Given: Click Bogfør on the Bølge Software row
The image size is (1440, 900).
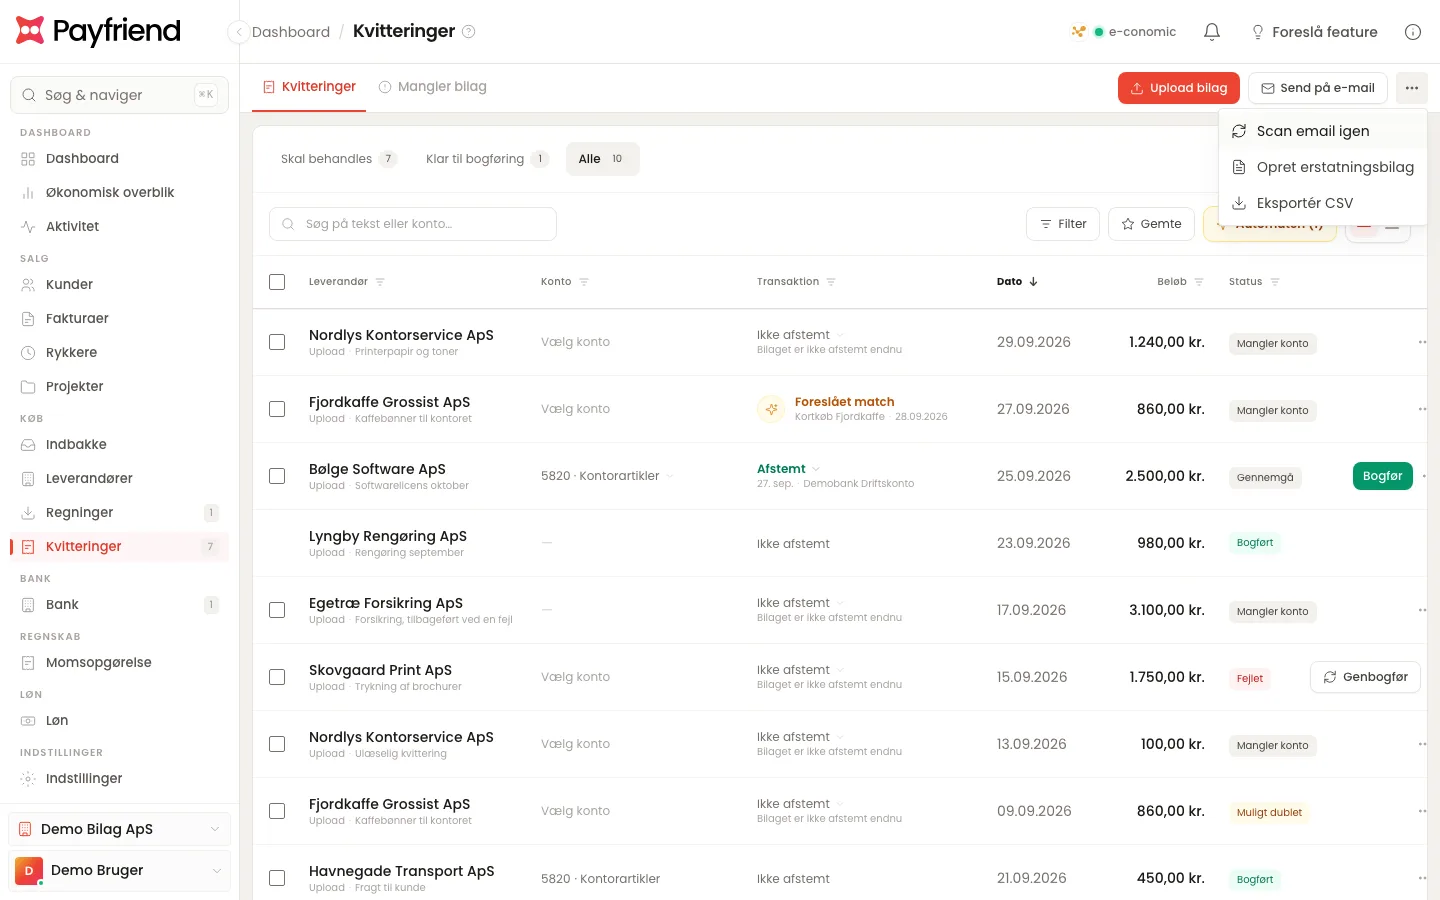Looking at the screenshot, I should tap(1382, 476).
